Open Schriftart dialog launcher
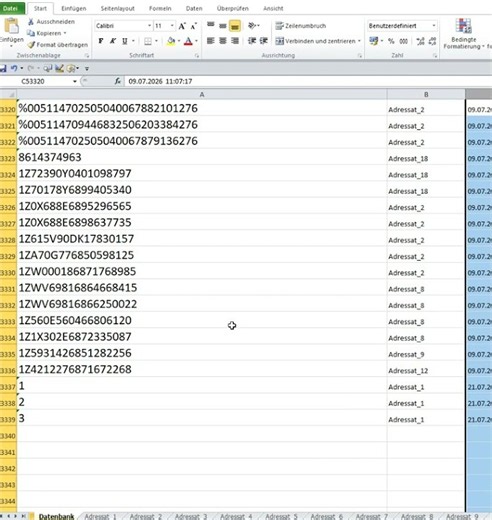 coord(197,56)
